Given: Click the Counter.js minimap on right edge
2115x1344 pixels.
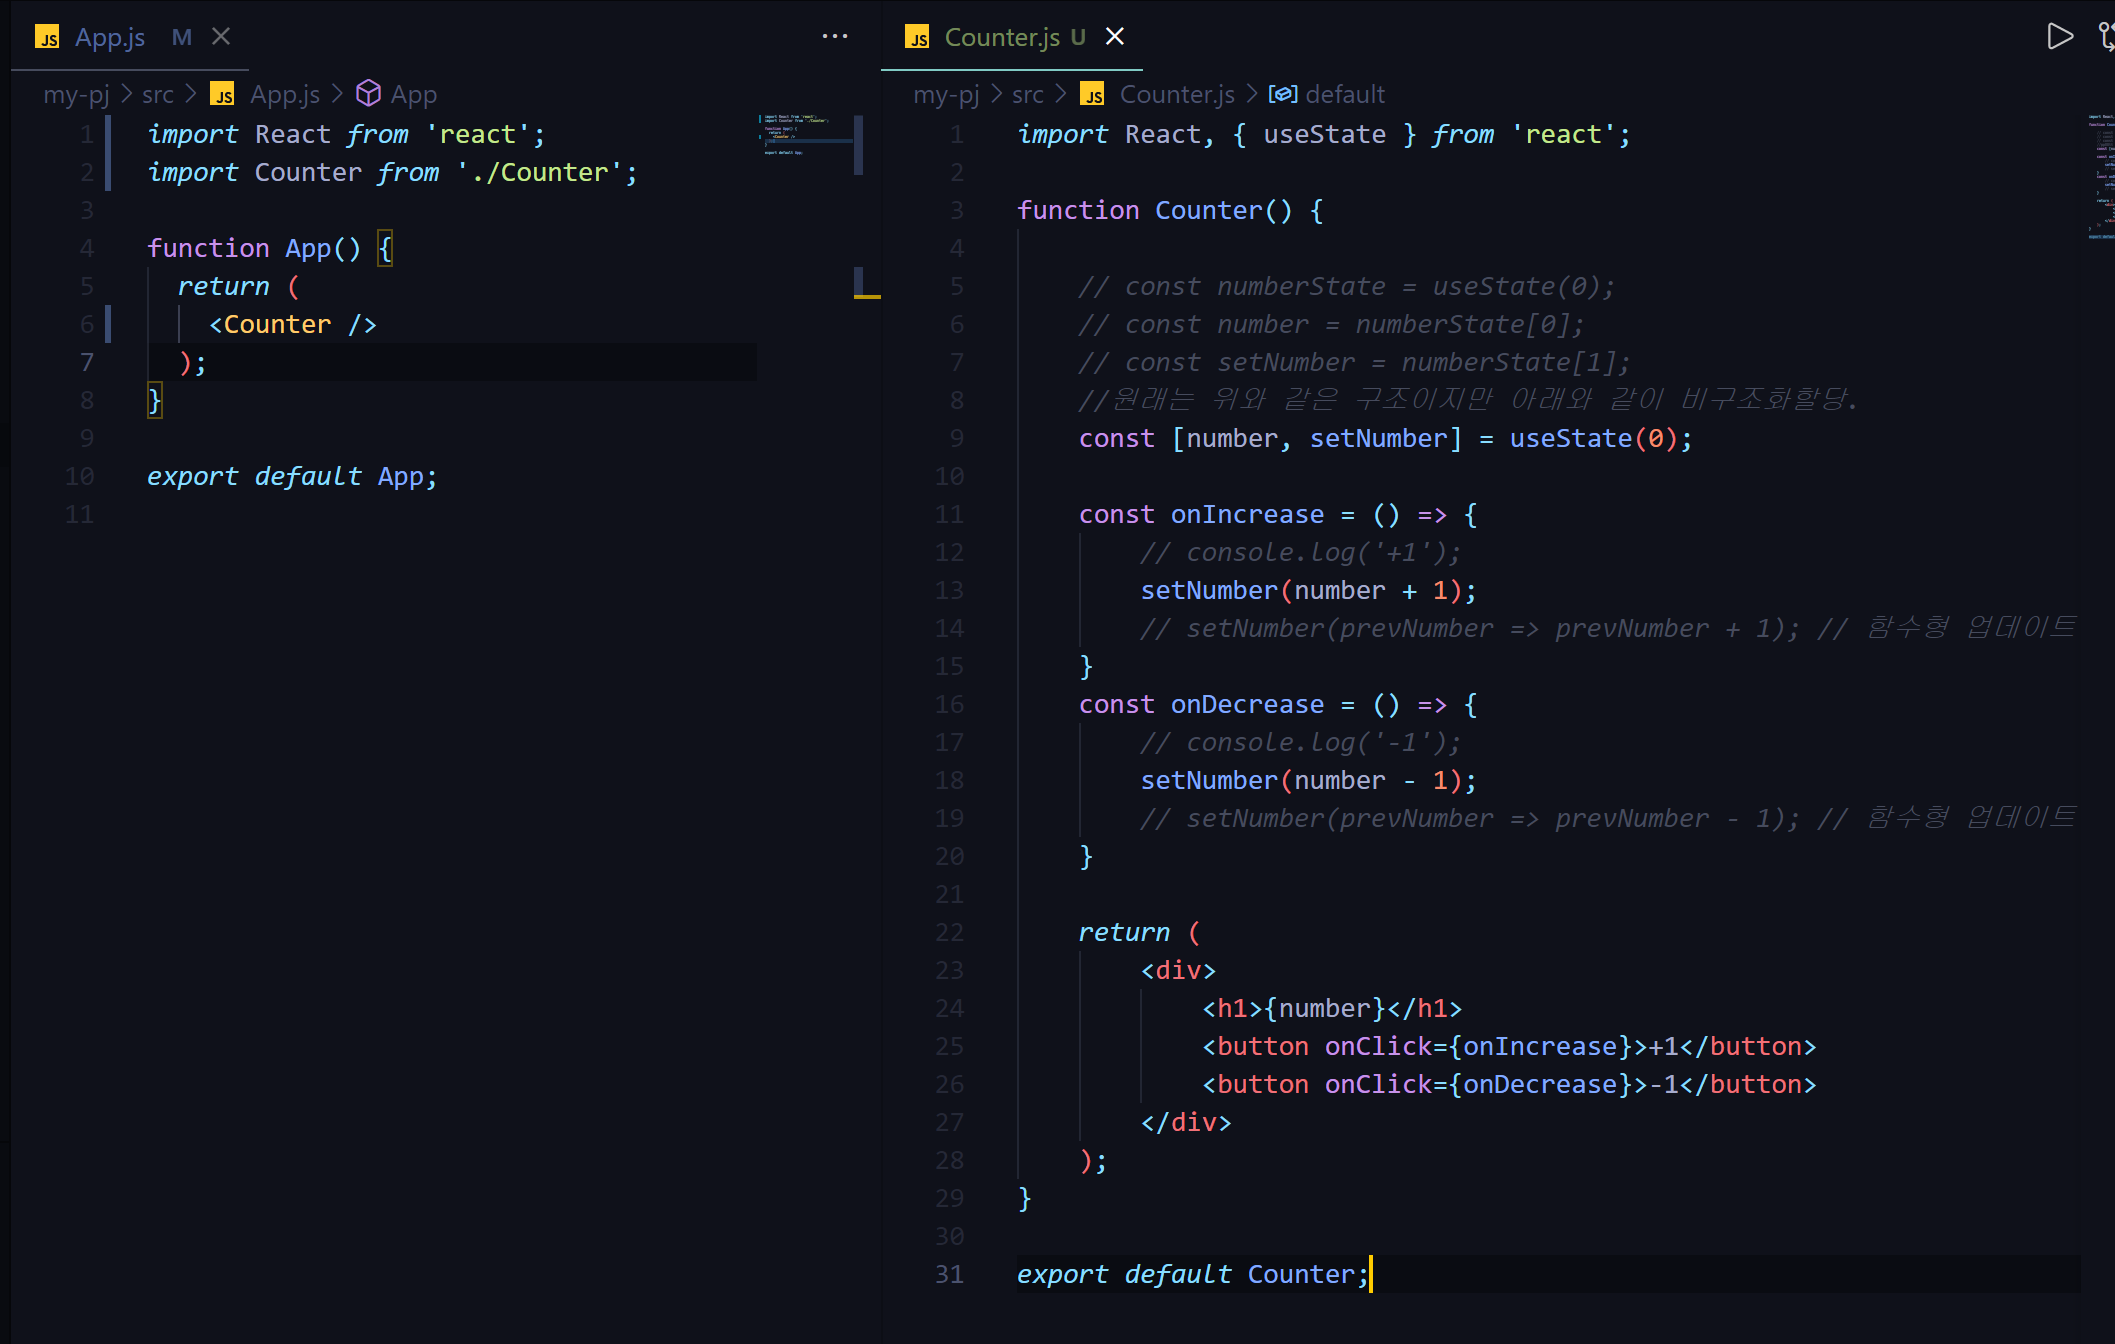Looking at the screenshot, I should pyautogui.click(x=2100, y=175).
